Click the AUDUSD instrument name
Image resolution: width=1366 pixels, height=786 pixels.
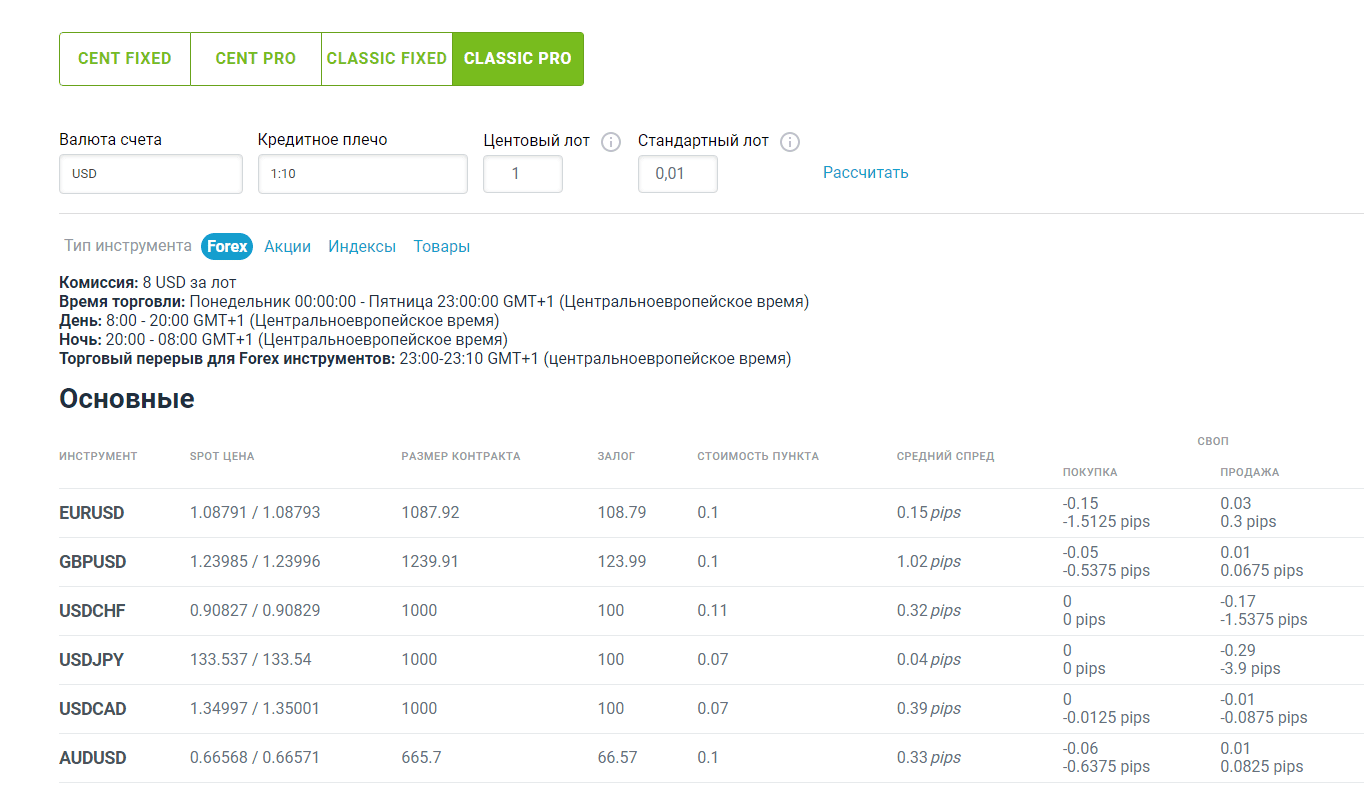[93, 758]
